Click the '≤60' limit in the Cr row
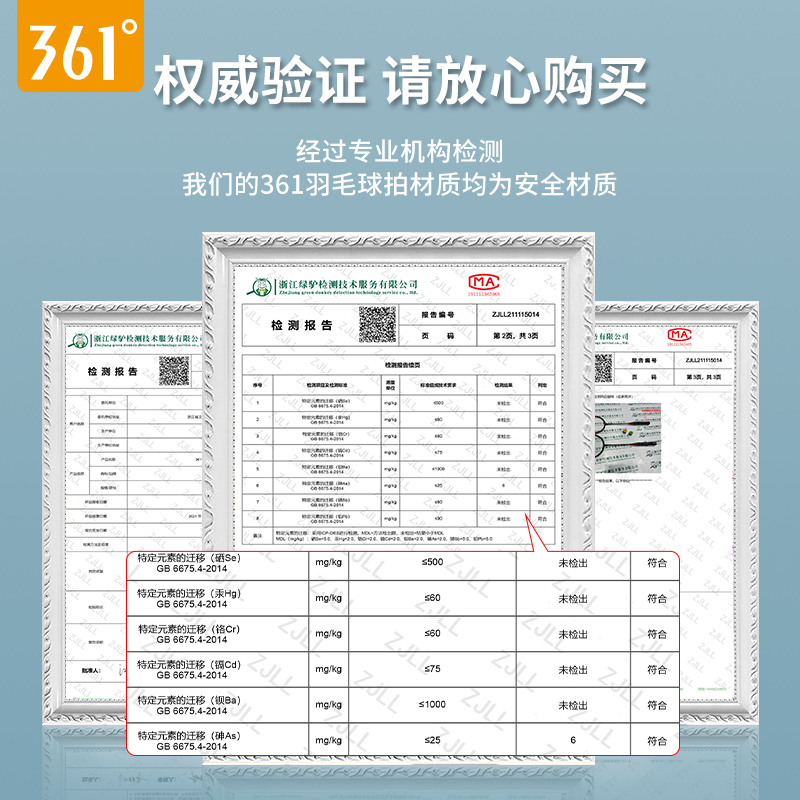The width and height of the screenshot is (800, 800). coord(432,633)
